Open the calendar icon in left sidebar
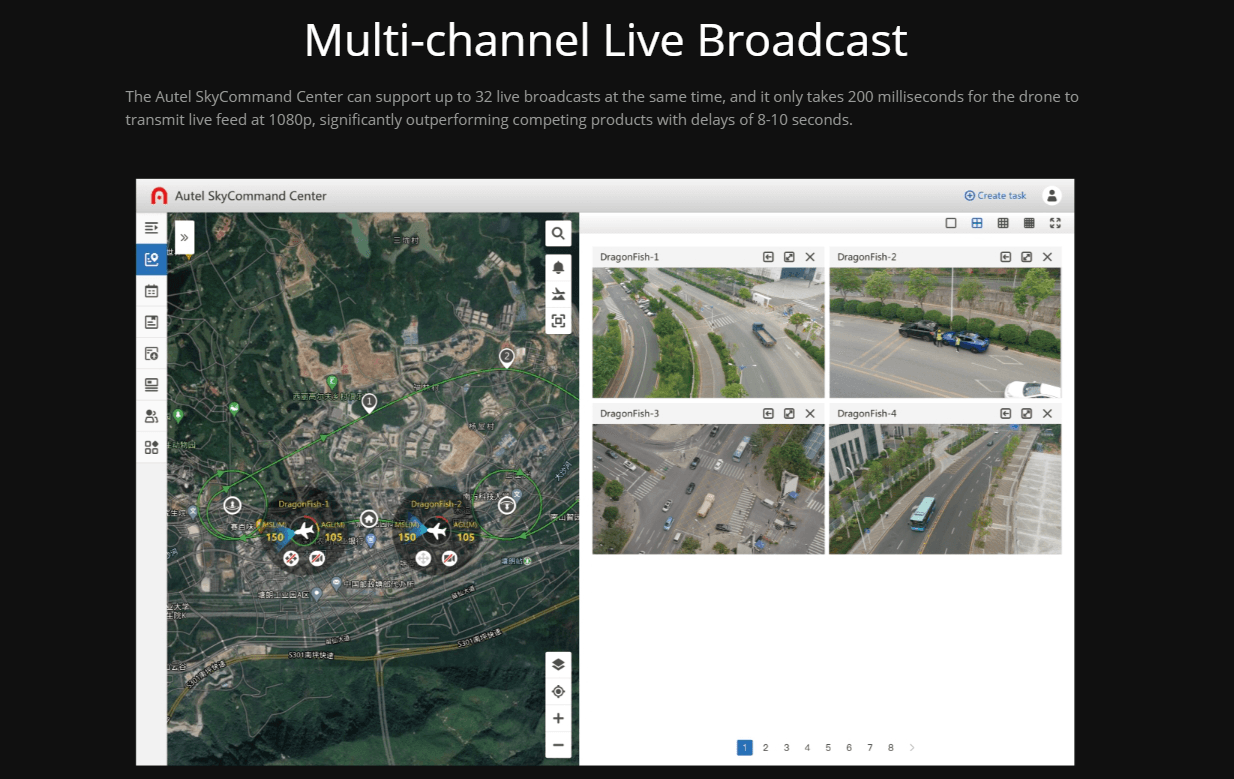1234x779 pixels. [151, 291]
